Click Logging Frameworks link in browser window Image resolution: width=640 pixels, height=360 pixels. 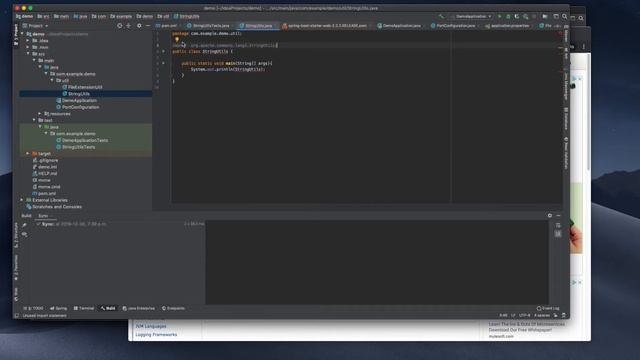point(156,334)
